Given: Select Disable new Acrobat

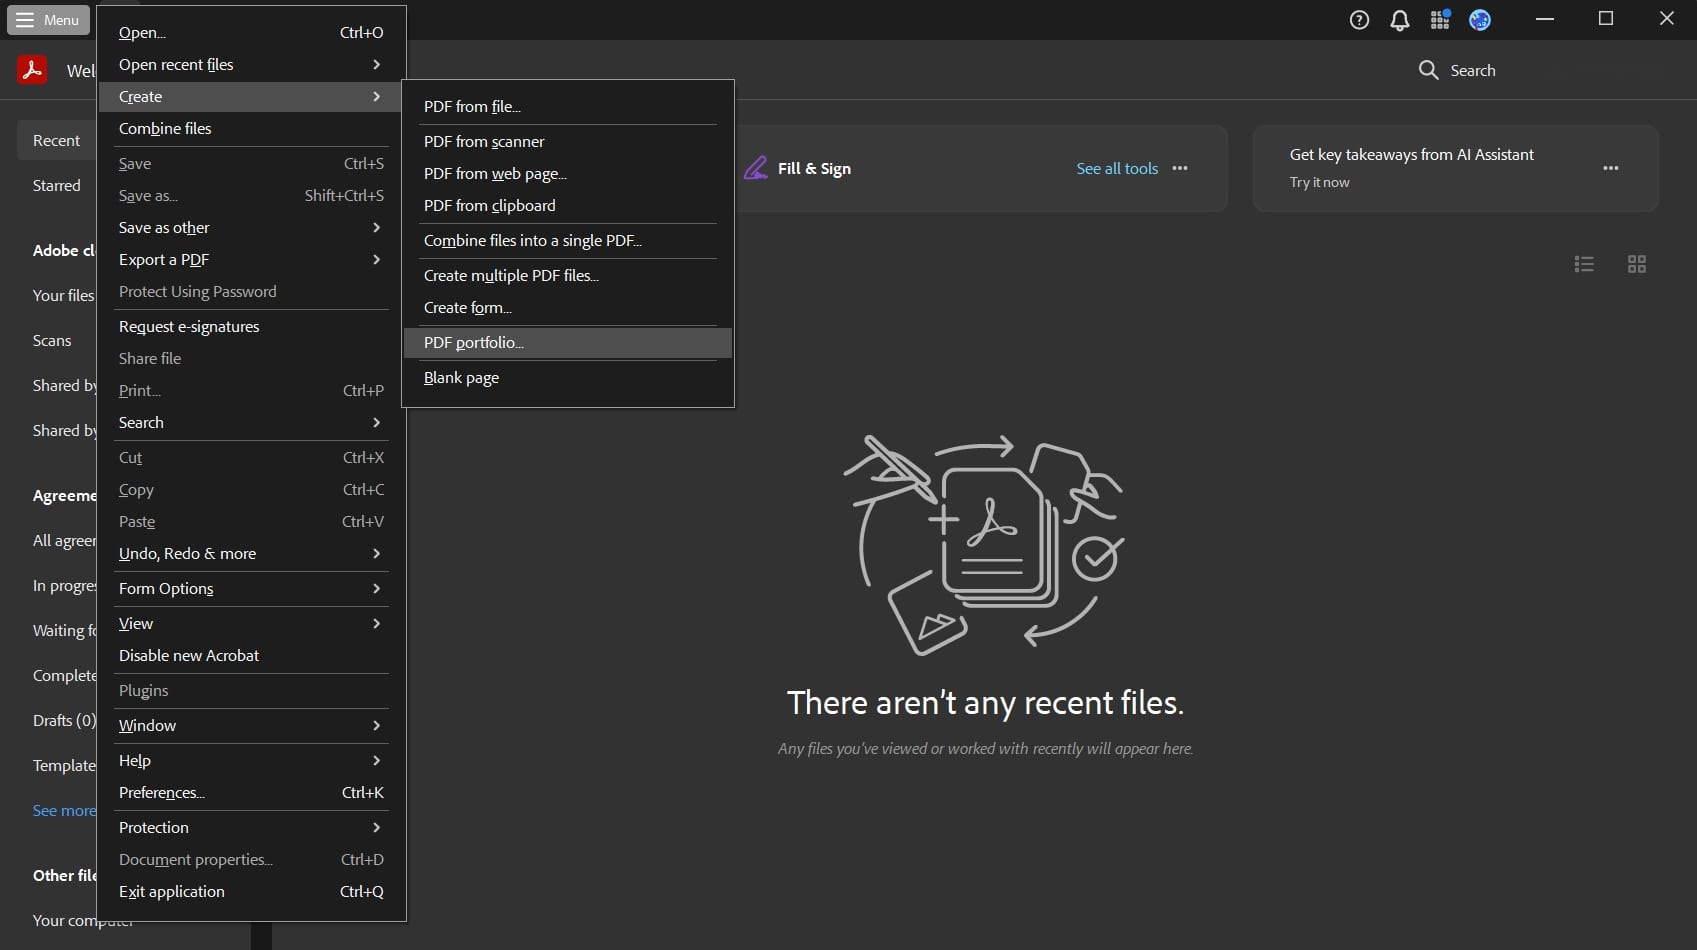Looking at the screenshot, I should point(251,655).
